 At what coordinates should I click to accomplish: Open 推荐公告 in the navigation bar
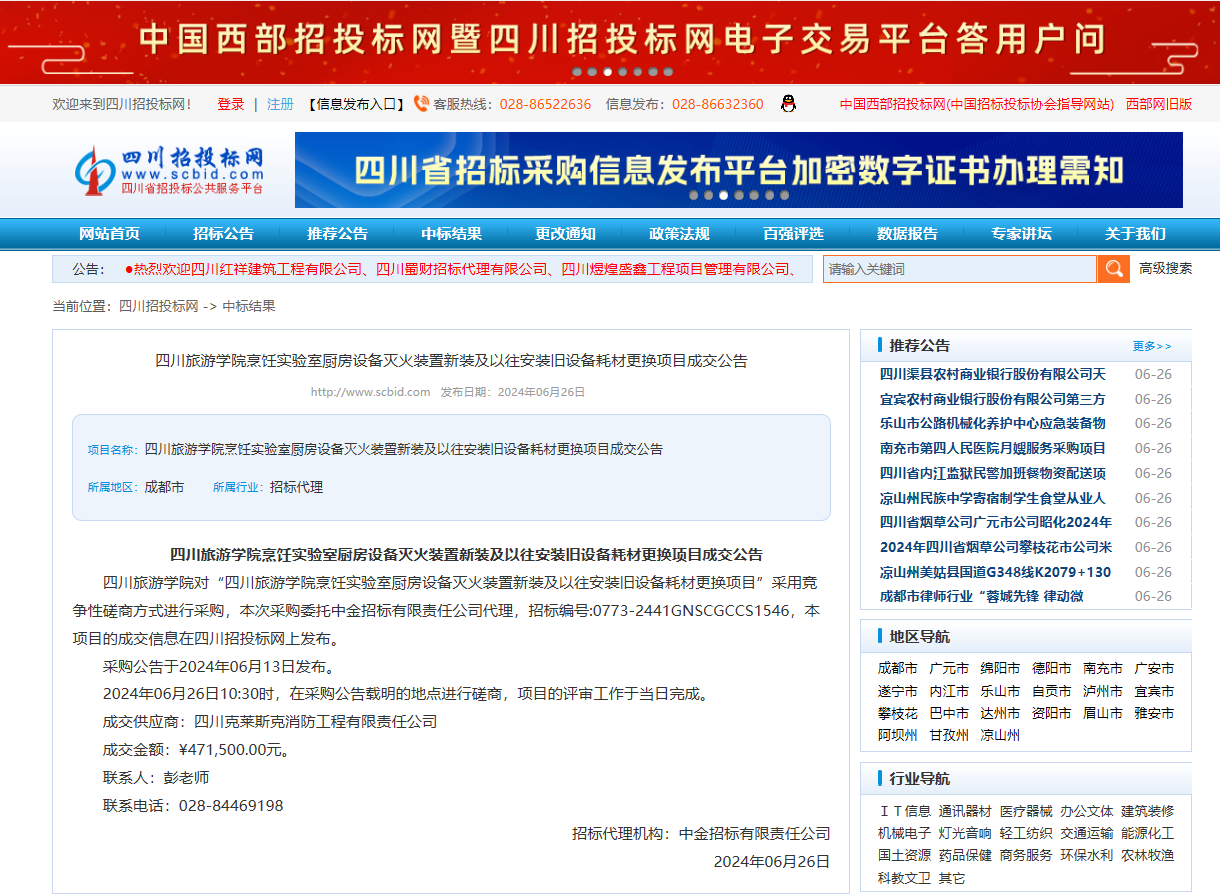[338, 234]
